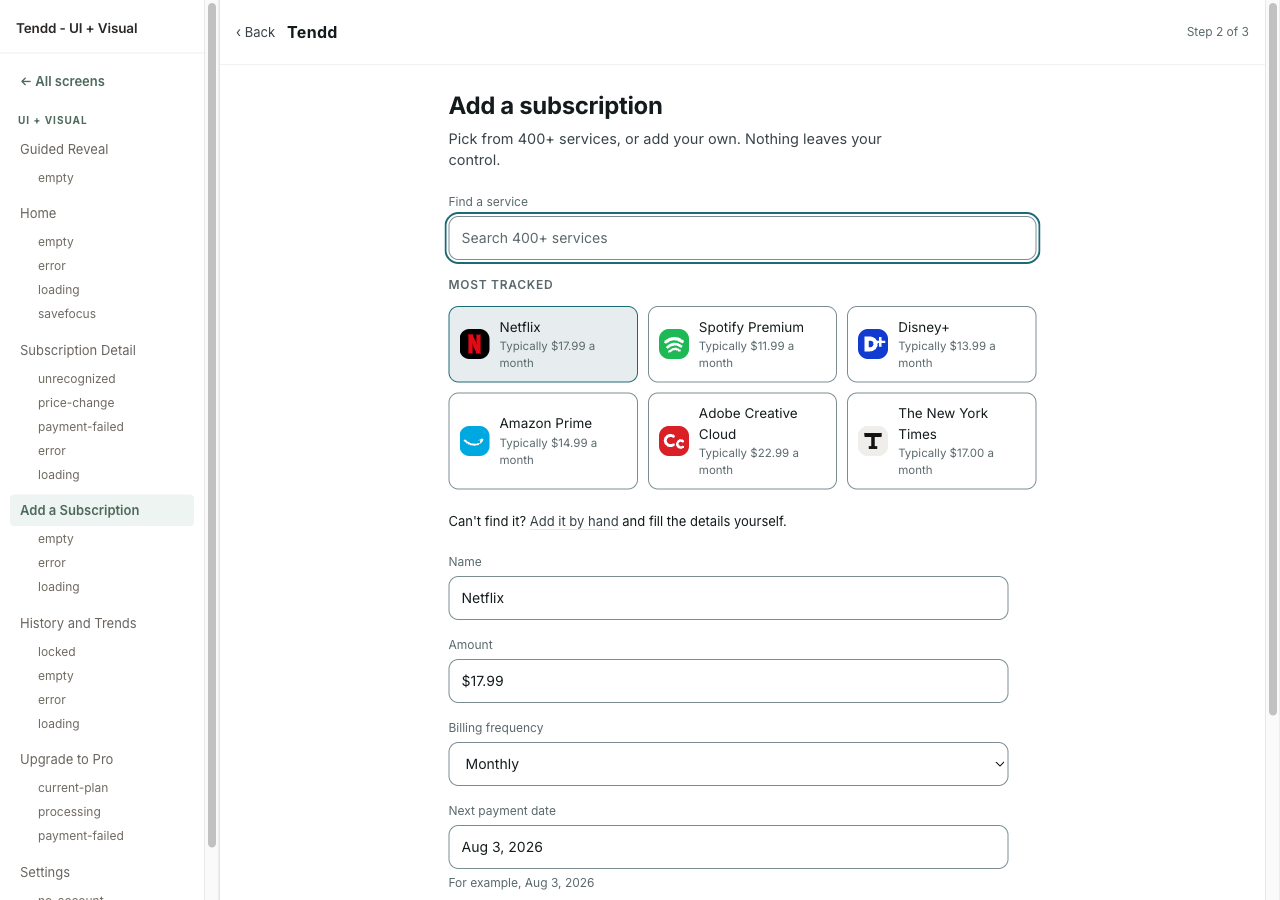Select the 'savefocus' state under Home
The height and width of the screenshot is (900, 1280).
tap(67, 314)
